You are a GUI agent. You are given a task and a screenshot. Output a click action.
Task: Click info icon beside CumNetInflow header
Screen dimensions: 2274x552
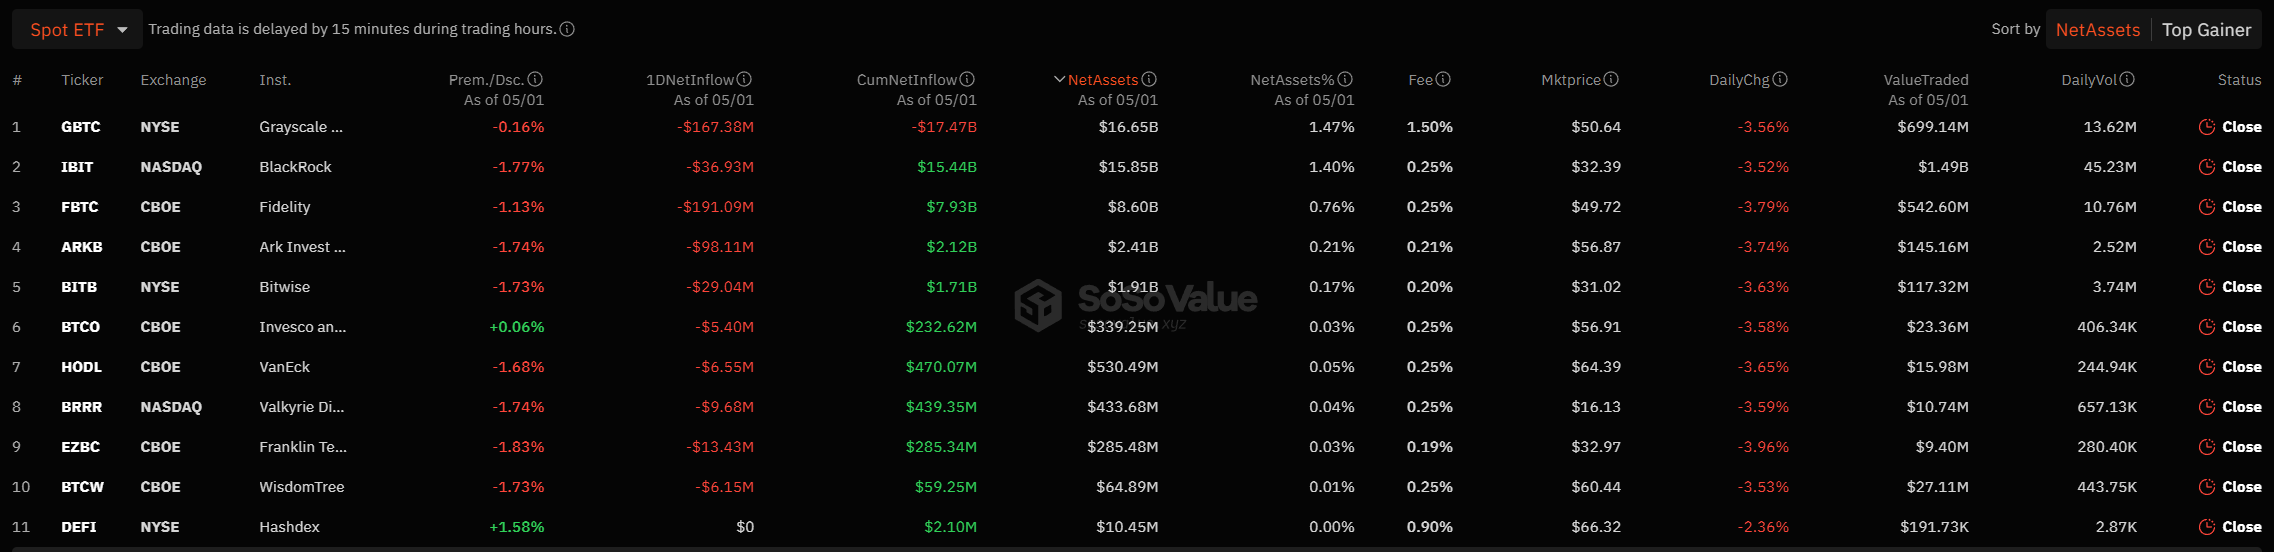coord(967,79)
